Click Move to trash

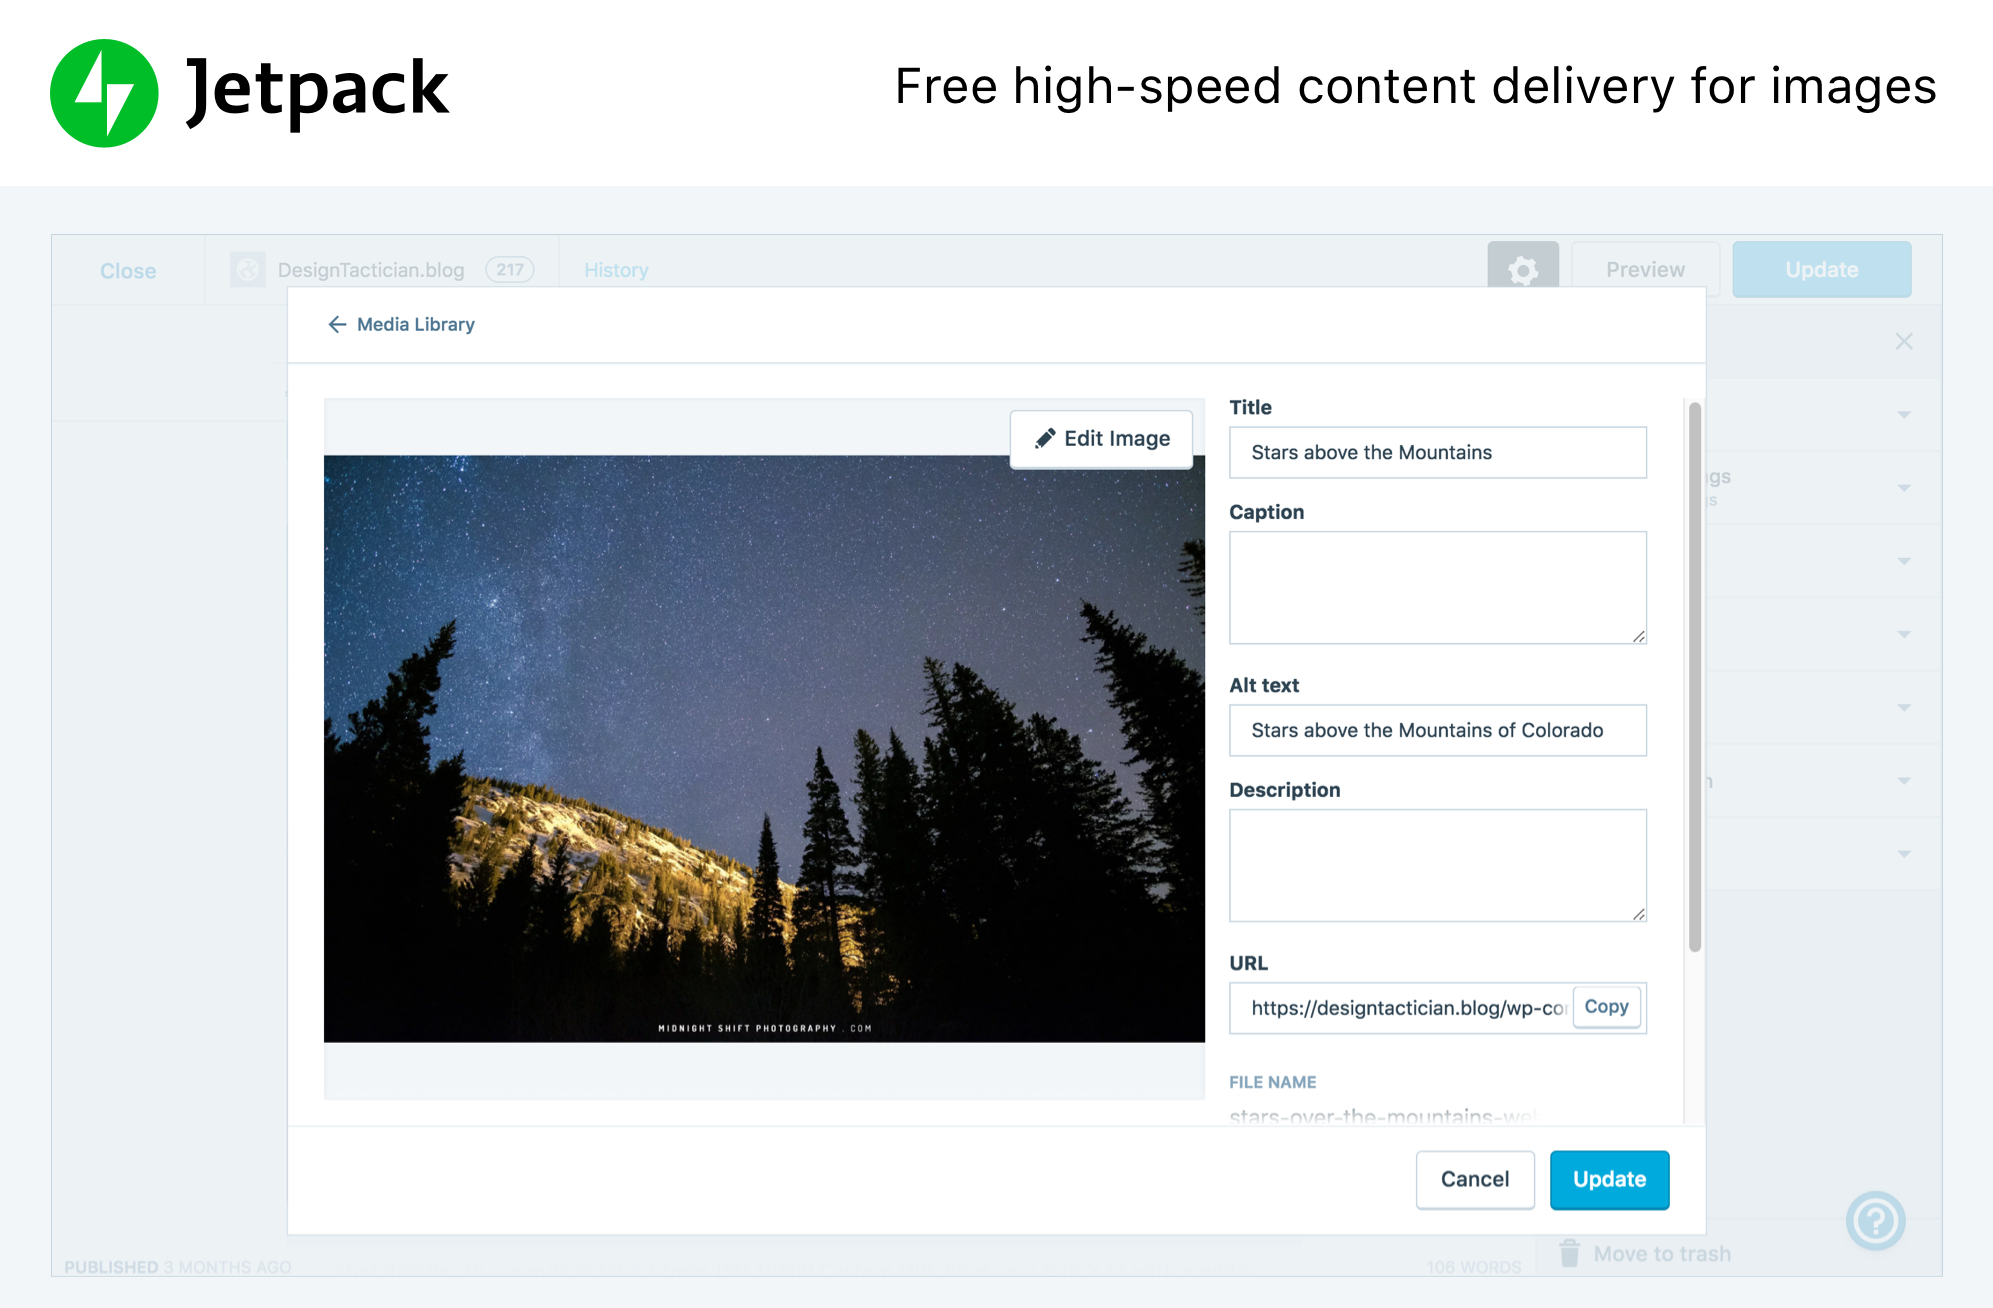tap(1645, 1254)
